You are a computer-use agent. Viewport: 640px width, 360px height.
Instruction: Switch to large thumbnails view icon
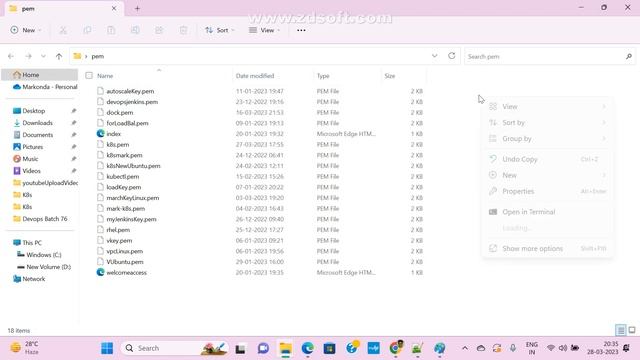[632, 330]
